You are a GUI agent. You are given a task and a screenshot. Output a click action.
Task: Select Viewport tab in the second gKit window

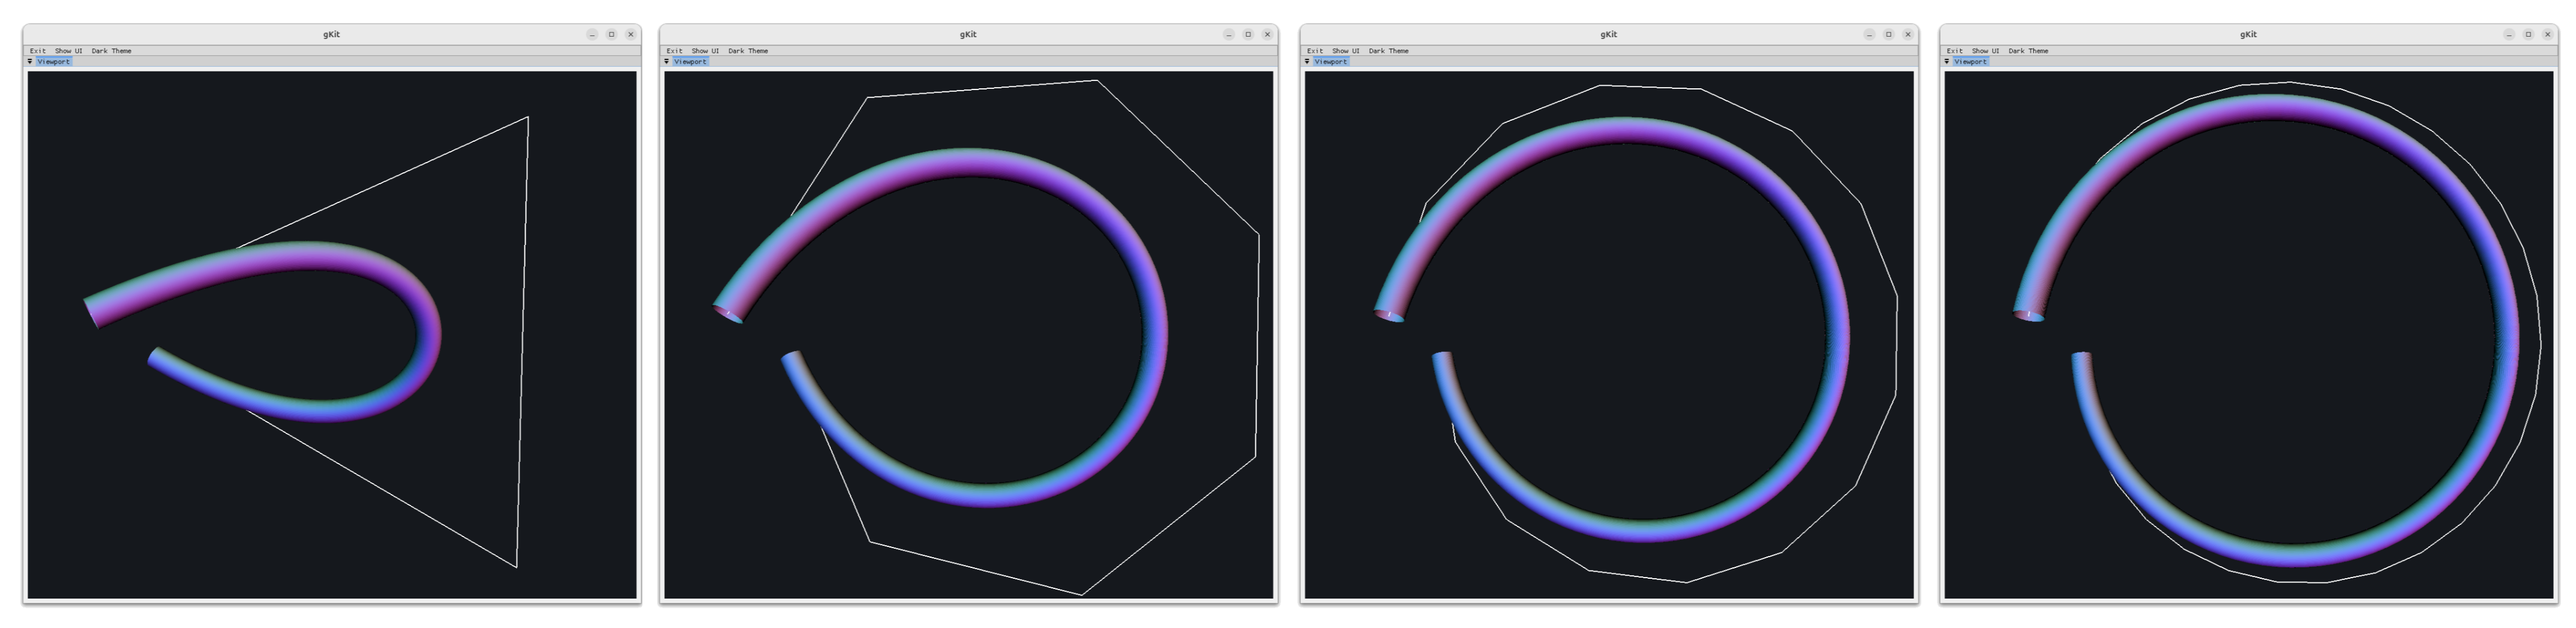[691, 62]
